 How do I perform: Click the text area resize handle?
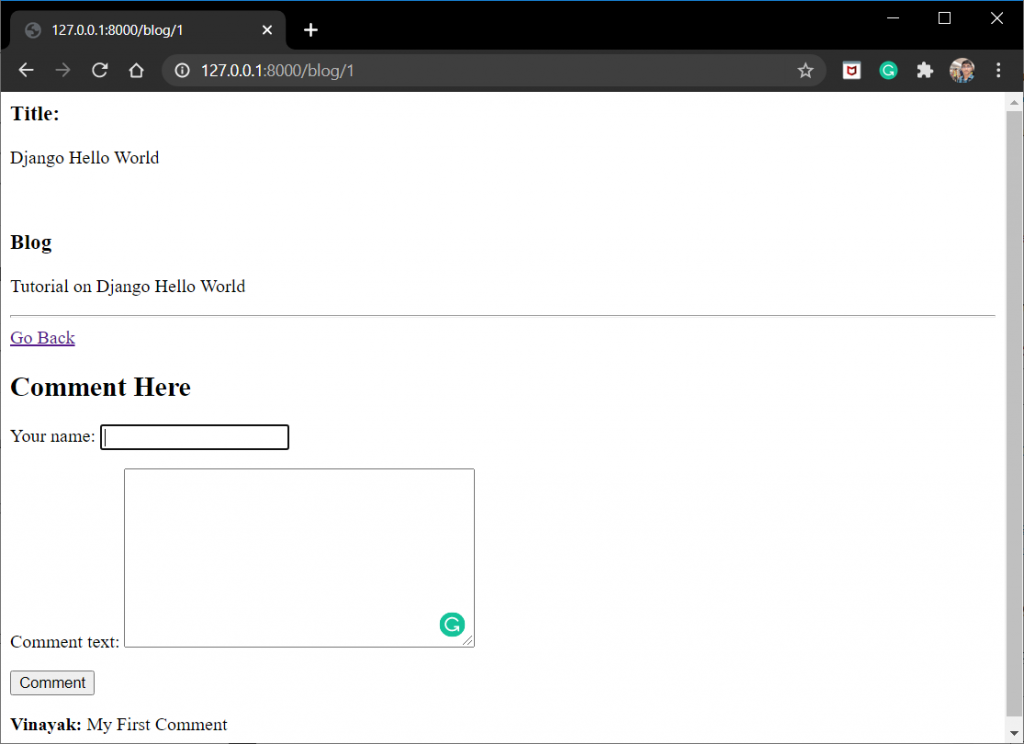[468, 641]
